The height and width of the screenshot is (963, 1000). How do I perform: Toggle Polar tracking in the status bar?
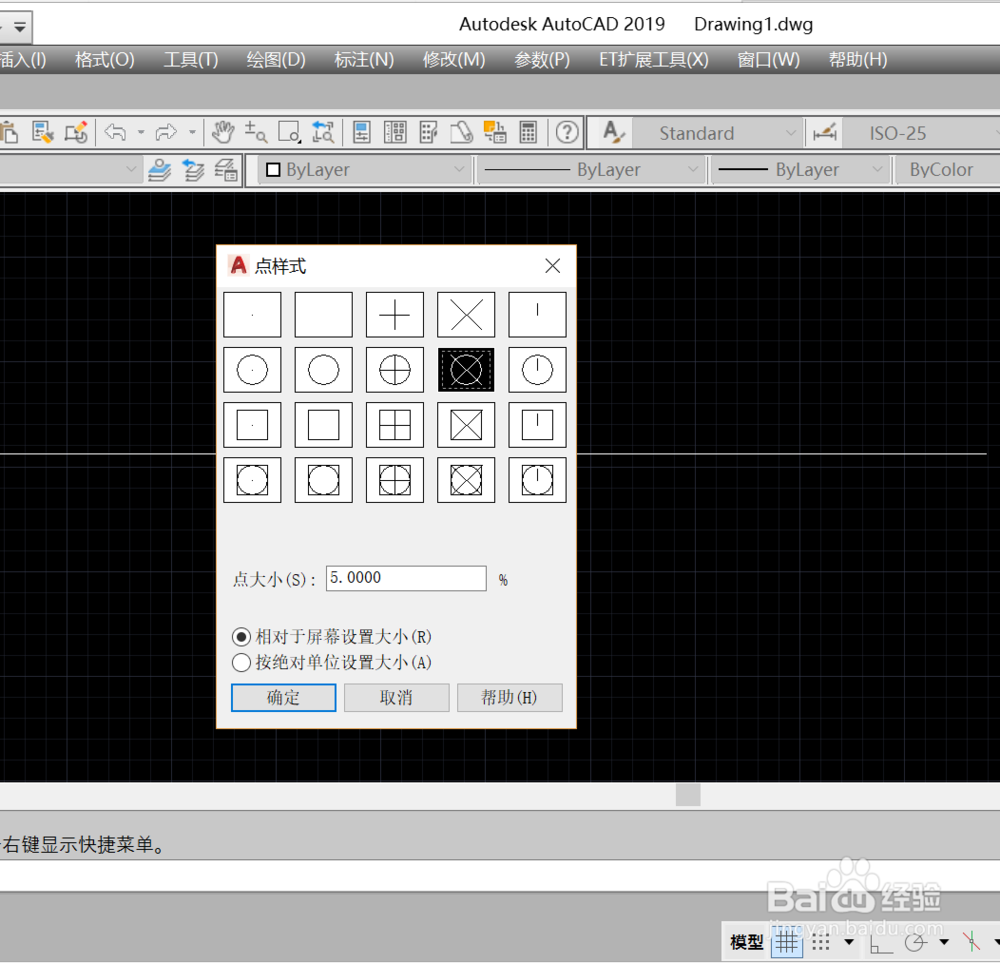915,942
